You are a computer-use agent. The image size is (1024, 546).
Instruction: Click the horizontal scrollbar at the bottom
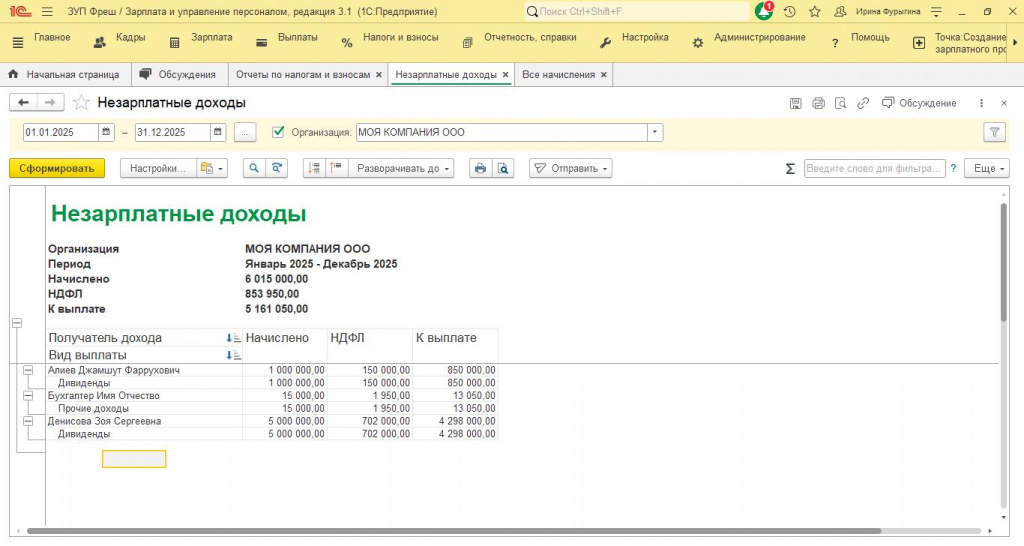(454, 531)
